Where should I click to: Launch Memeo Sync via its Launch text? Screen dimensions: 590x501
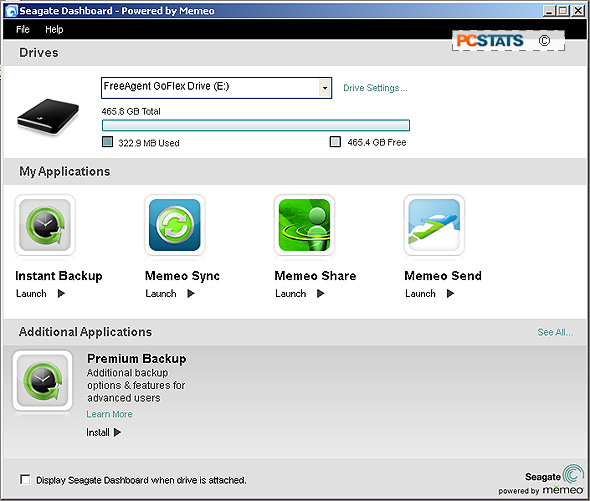pos(161,294)
